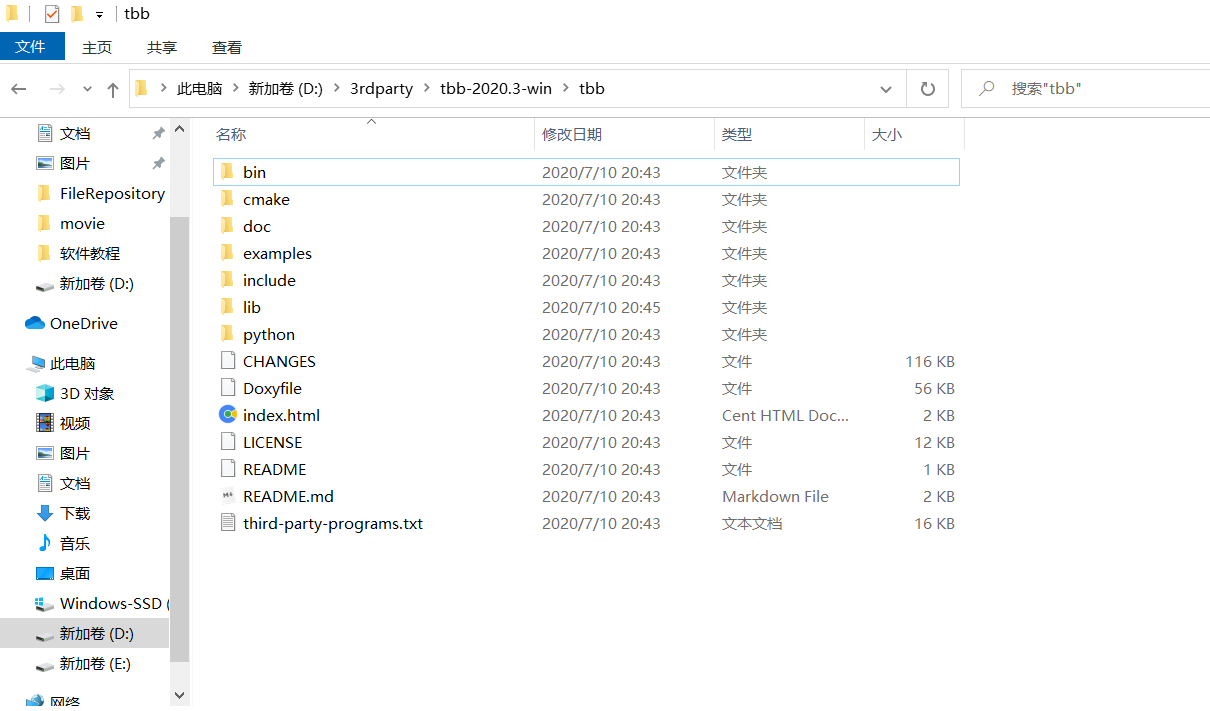This screenshot has width=1210, height=711.
Task: Select the README.md markdown file
Action: (287, 496)
